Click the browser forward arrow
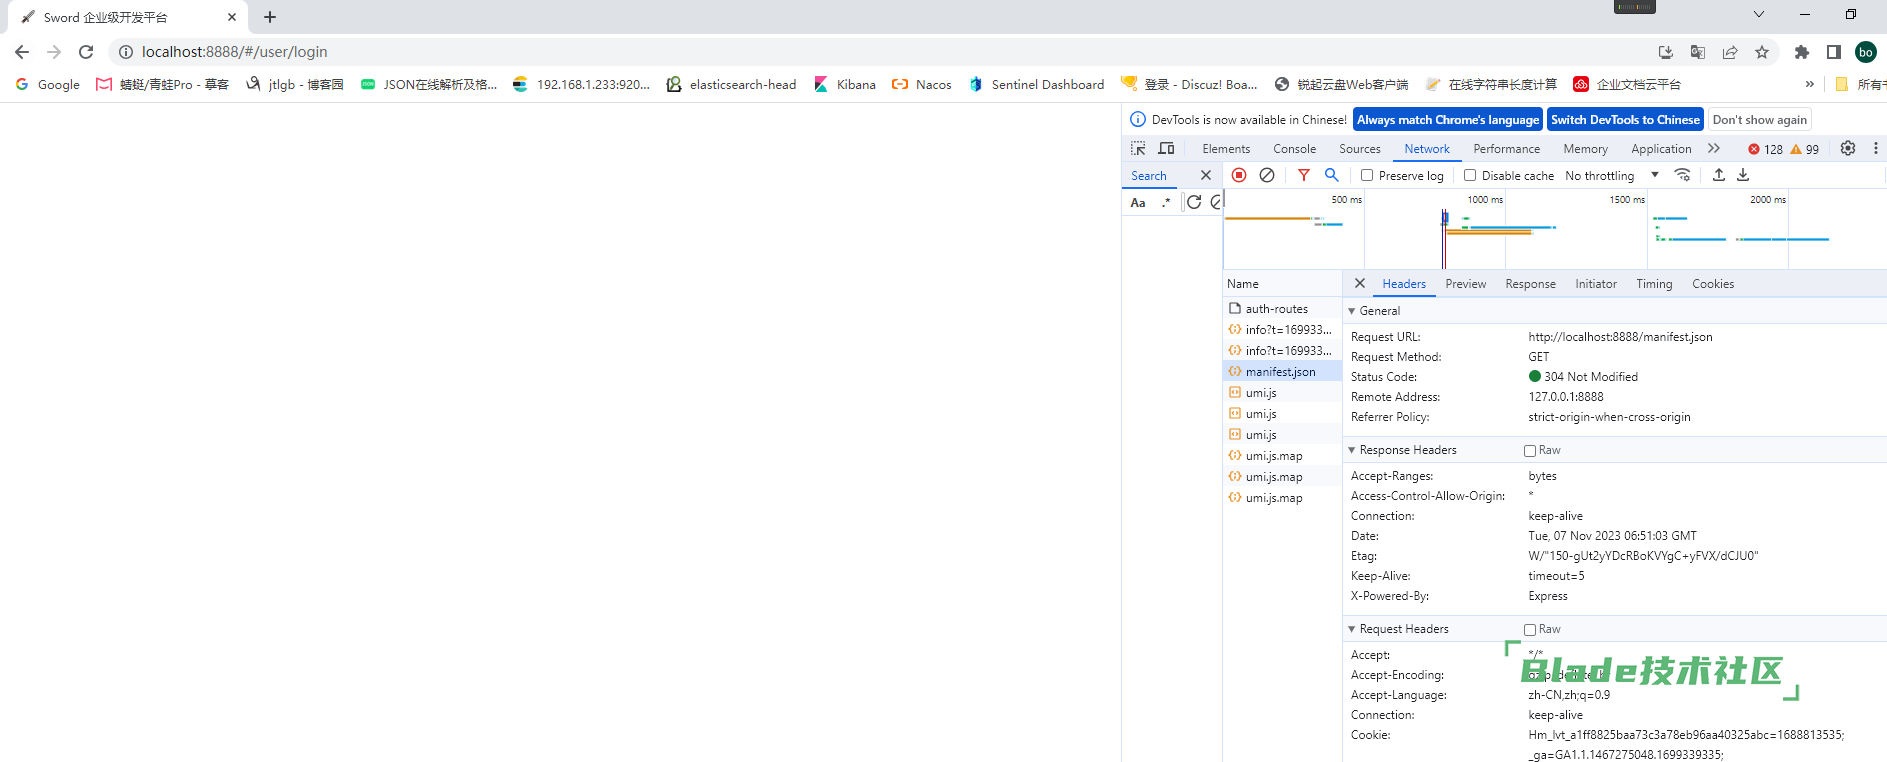This screenshot has width=1887, height=762. coord(54,52)
